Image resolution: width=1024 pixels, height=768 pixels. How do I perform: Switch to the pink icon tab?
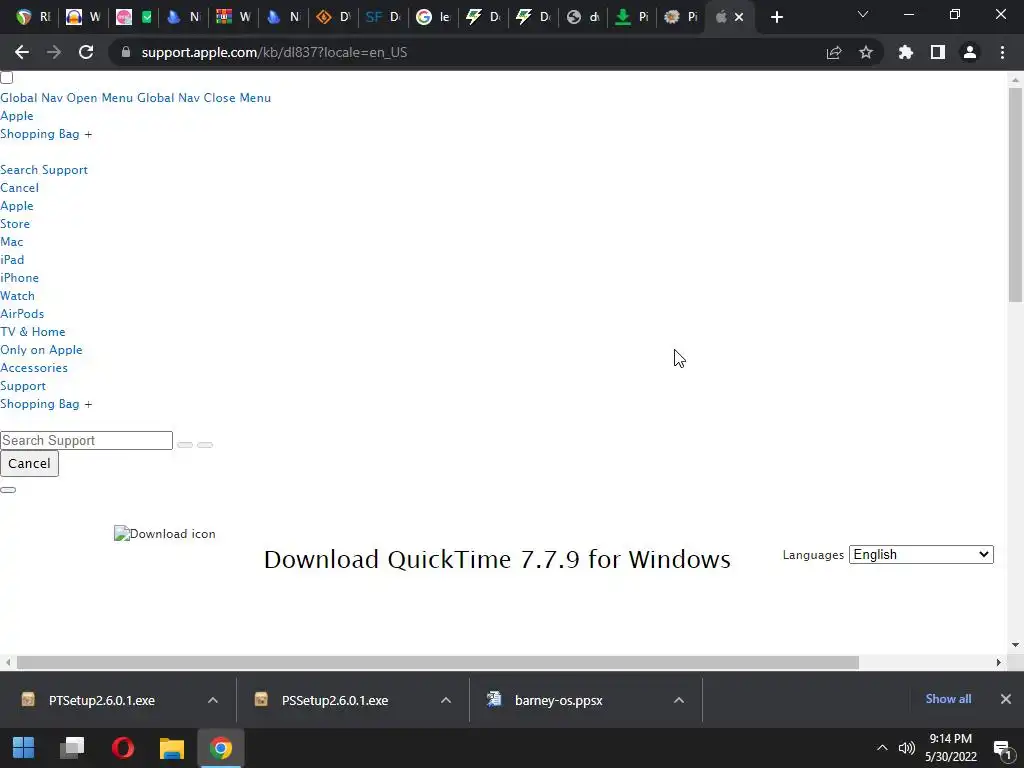click(123, 18)
